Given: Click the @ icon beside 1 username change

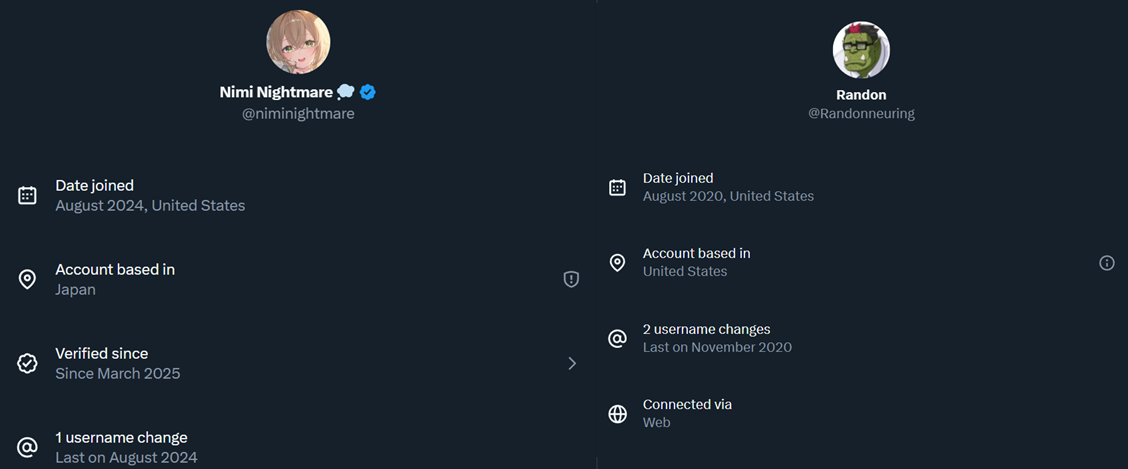Looking at the screenshot, I should pyautogui.click(x=27, y=447).
